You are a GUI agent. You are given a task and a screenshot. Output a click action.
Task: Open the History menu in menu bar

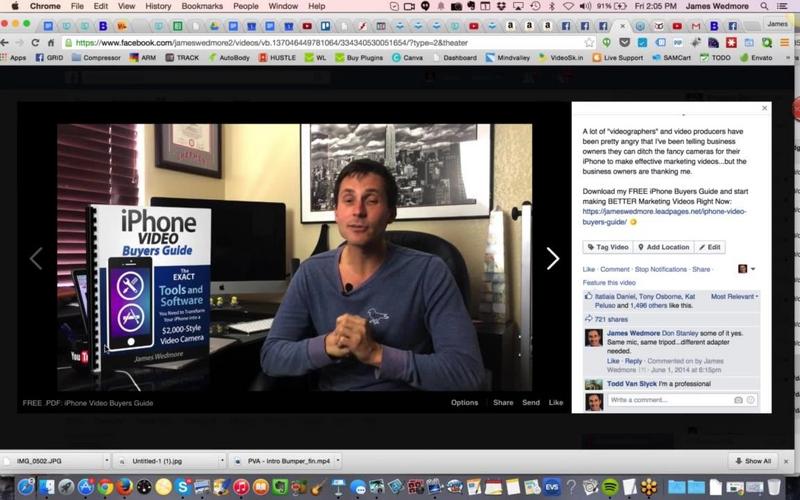(158, 6)
